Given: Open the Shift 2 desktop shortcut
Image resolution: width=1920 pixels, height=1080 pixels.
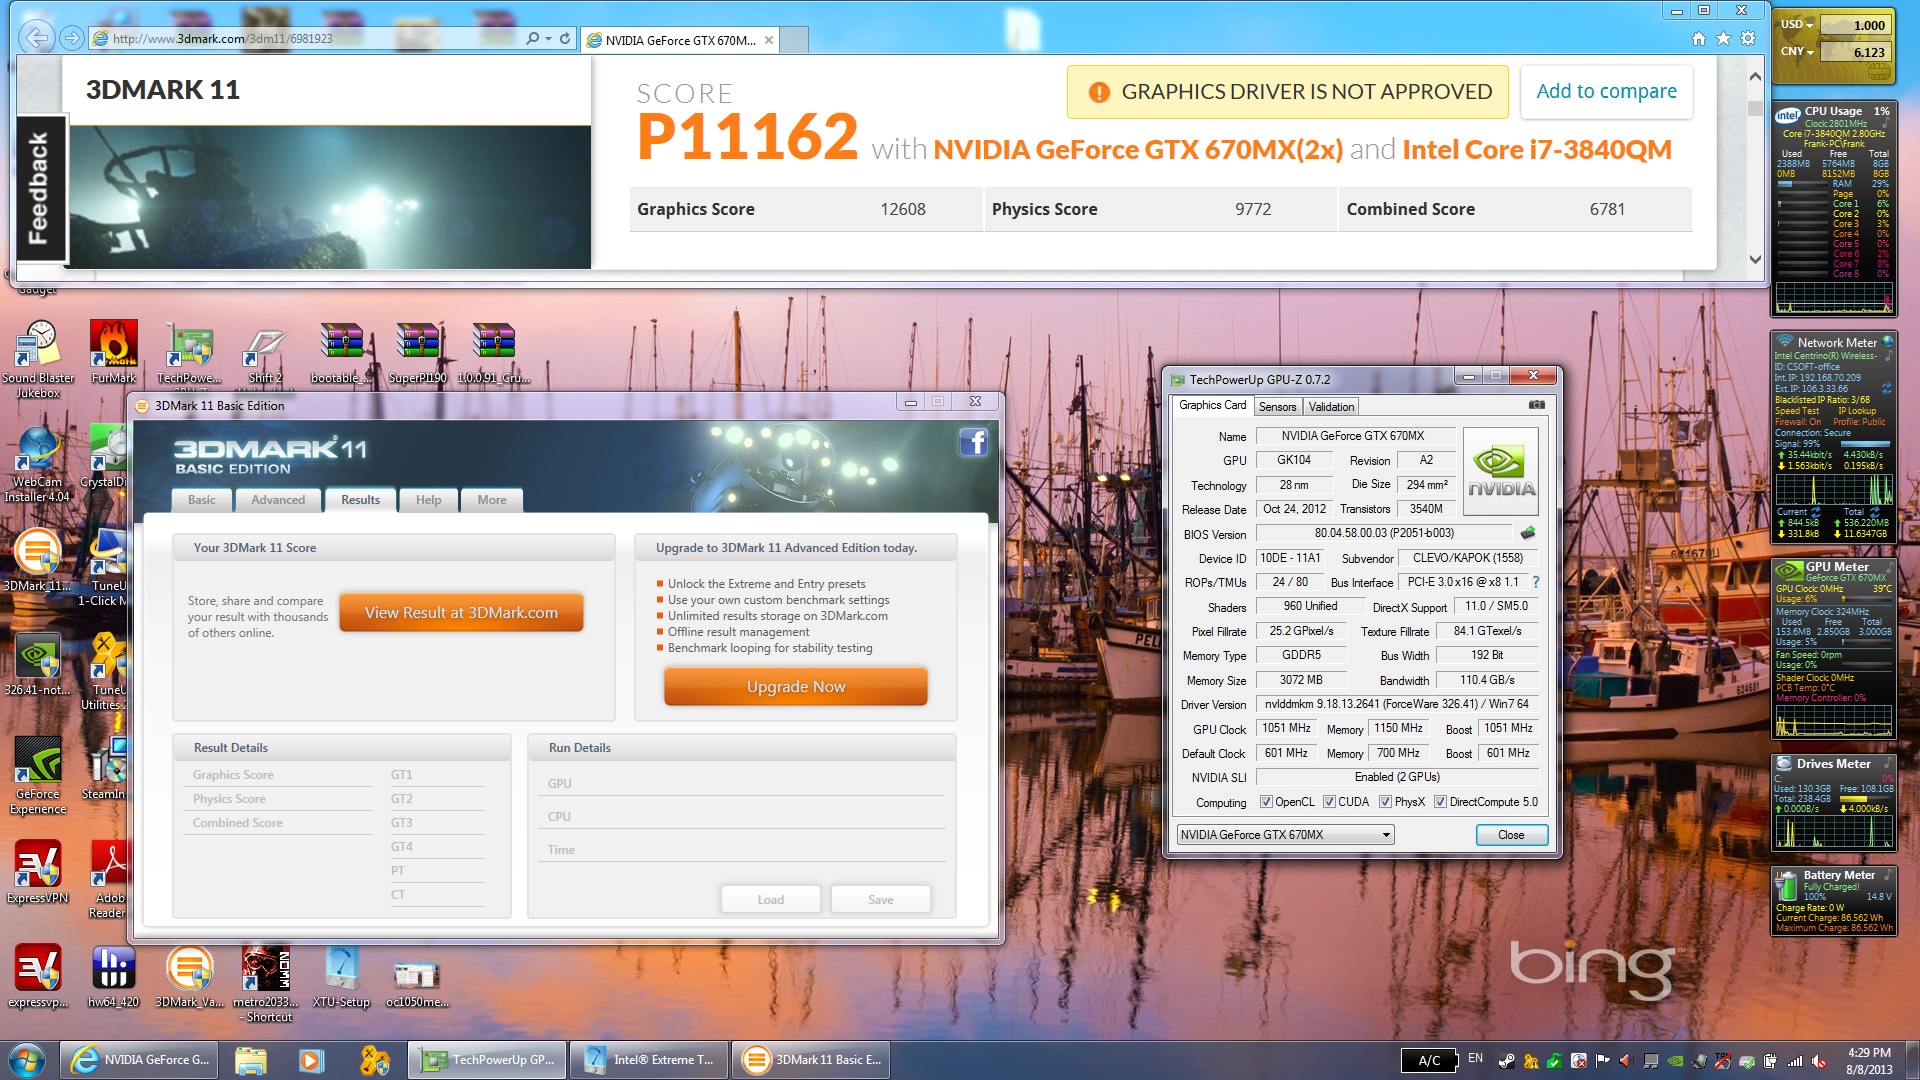Looking at the screenshot, I should pos(265,352).
